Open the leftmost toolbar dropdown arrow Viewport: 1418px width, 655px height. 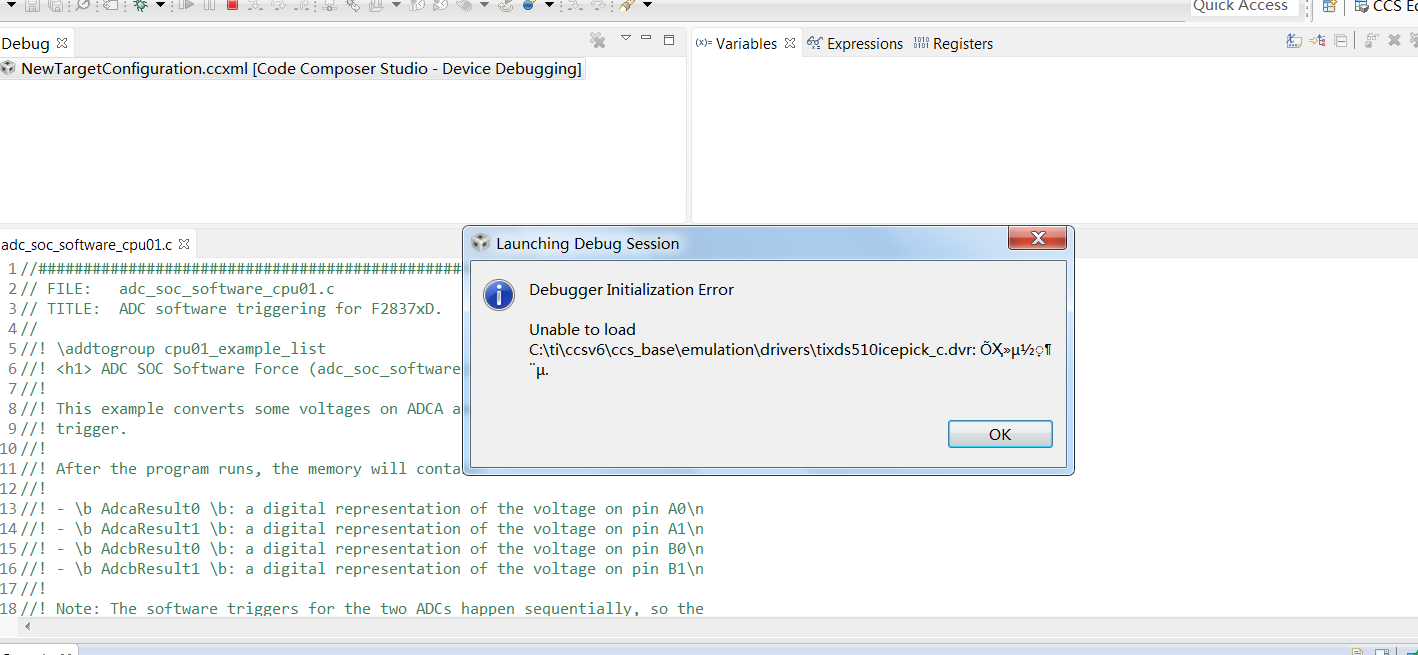[10, 5]
